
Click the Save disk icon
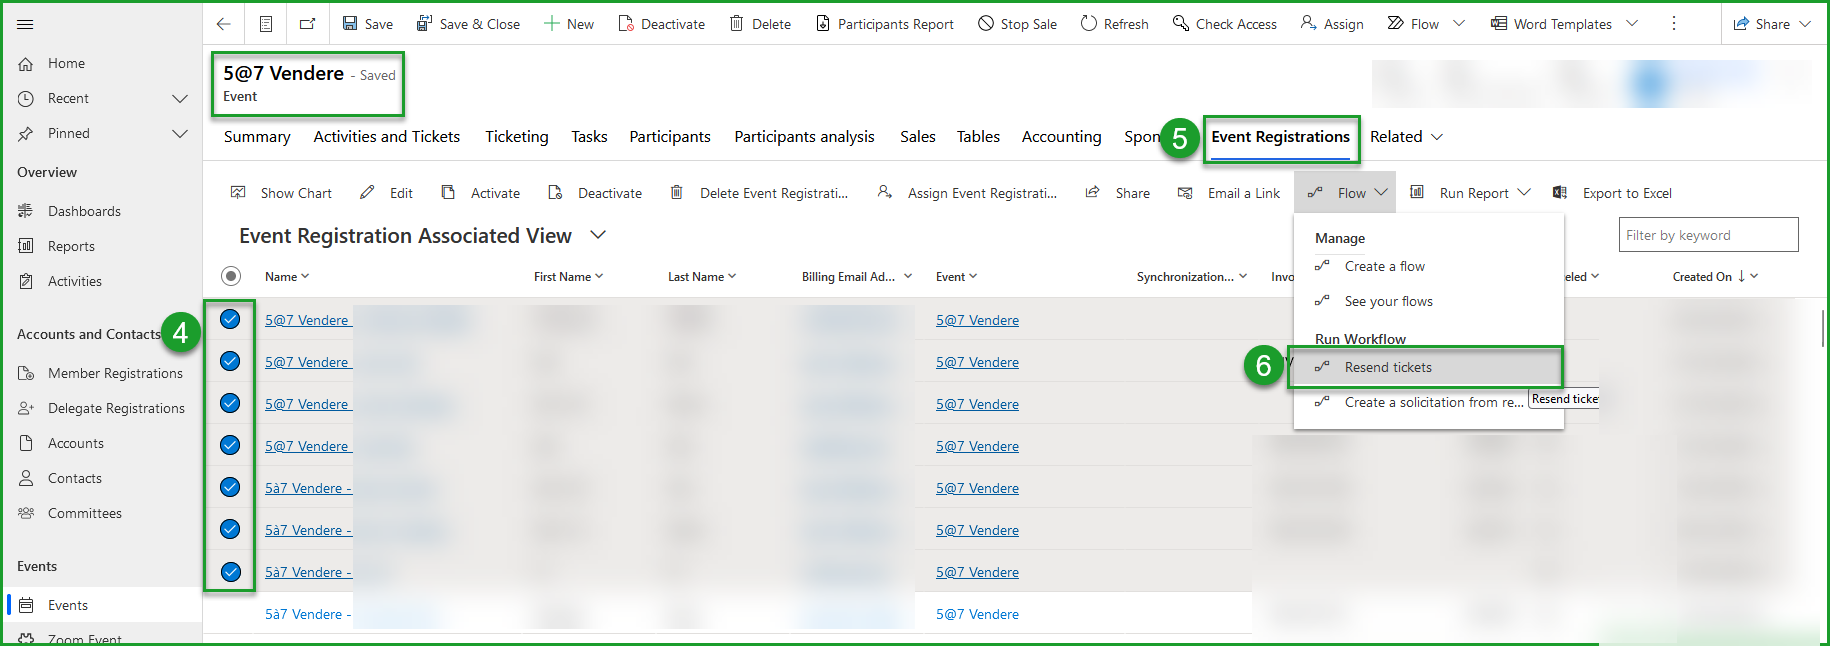tap(350, 24)
